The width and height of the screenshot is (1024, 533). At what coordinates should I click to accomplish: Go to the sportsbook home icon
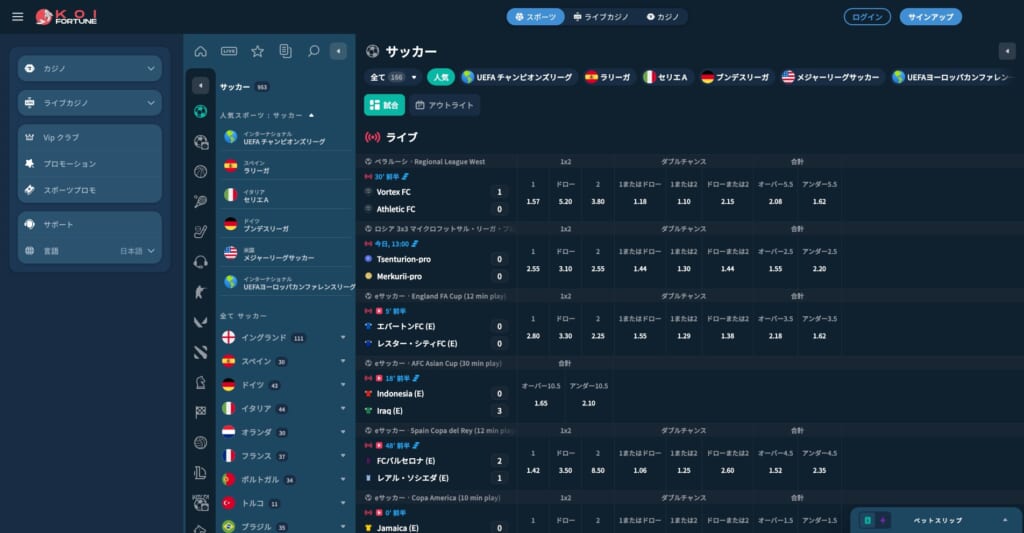tap(200, 51)
